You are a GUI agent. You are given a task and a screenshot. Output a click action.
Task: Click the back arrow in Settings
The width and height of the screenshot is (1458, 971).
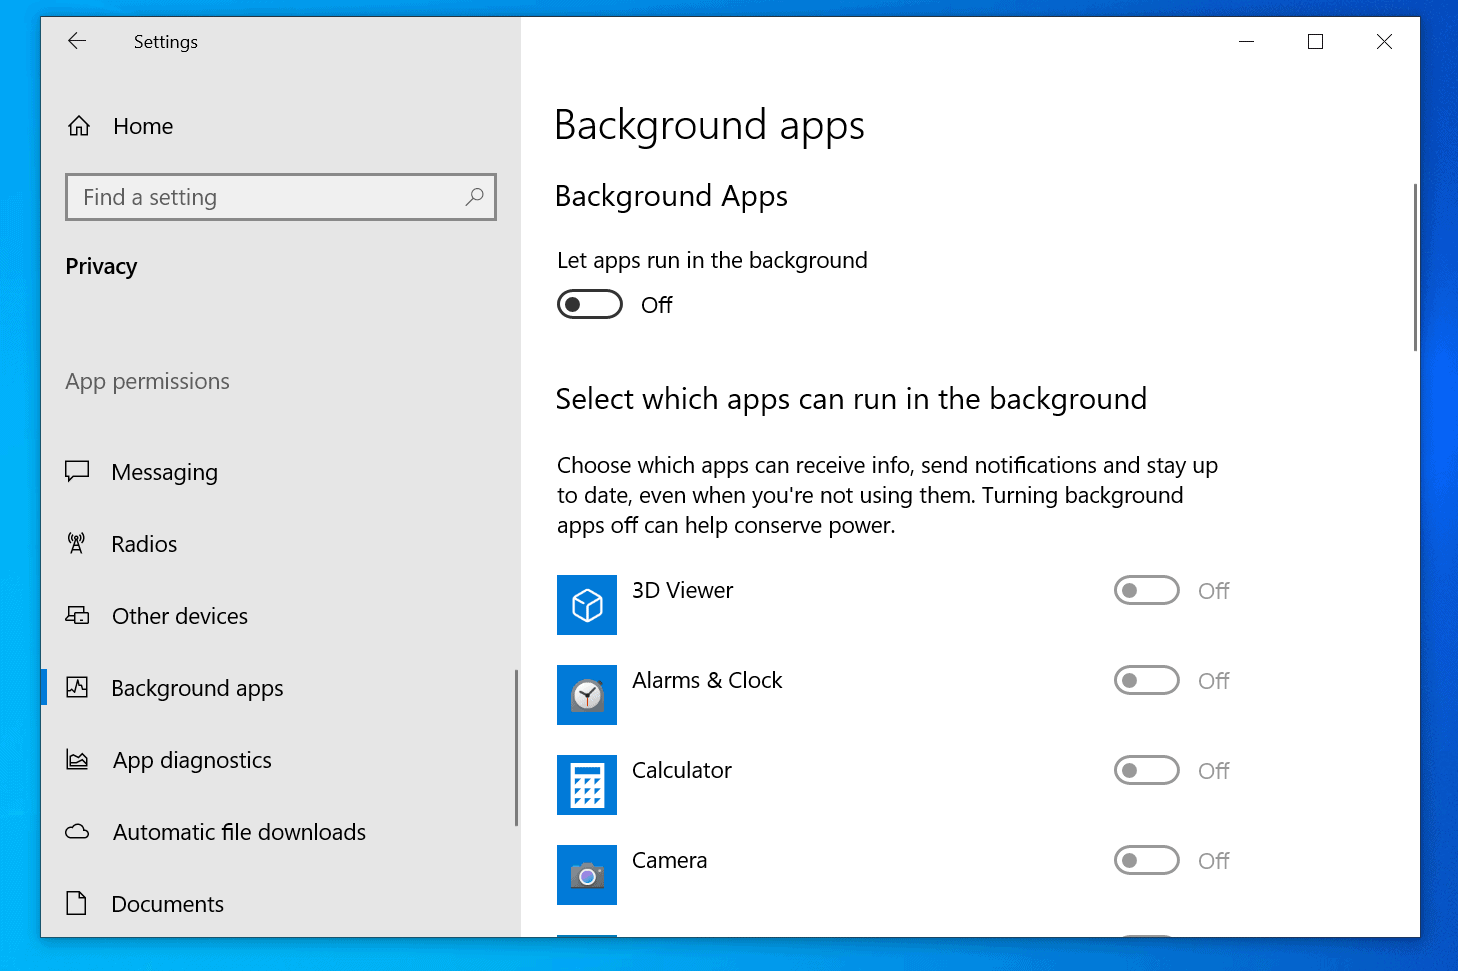click(x=77, y=41)
